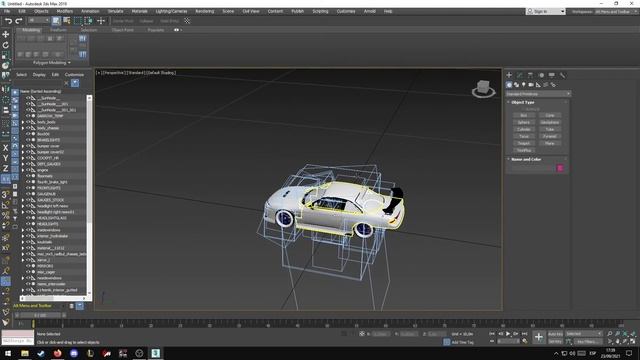This screenshot has width=640, height=360.
Task: Open the Rendering menu
Action: click(205, 11)
